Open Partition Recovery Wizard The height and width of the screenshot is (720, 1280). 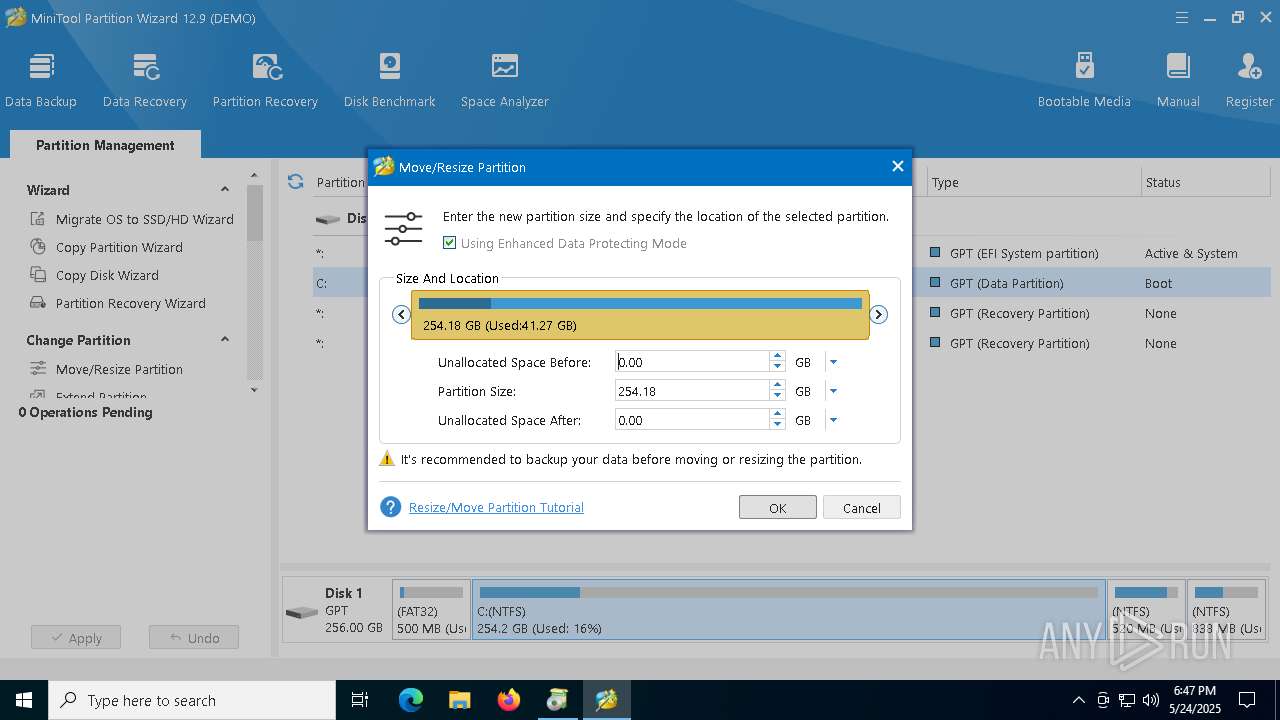tap(118, 303)
